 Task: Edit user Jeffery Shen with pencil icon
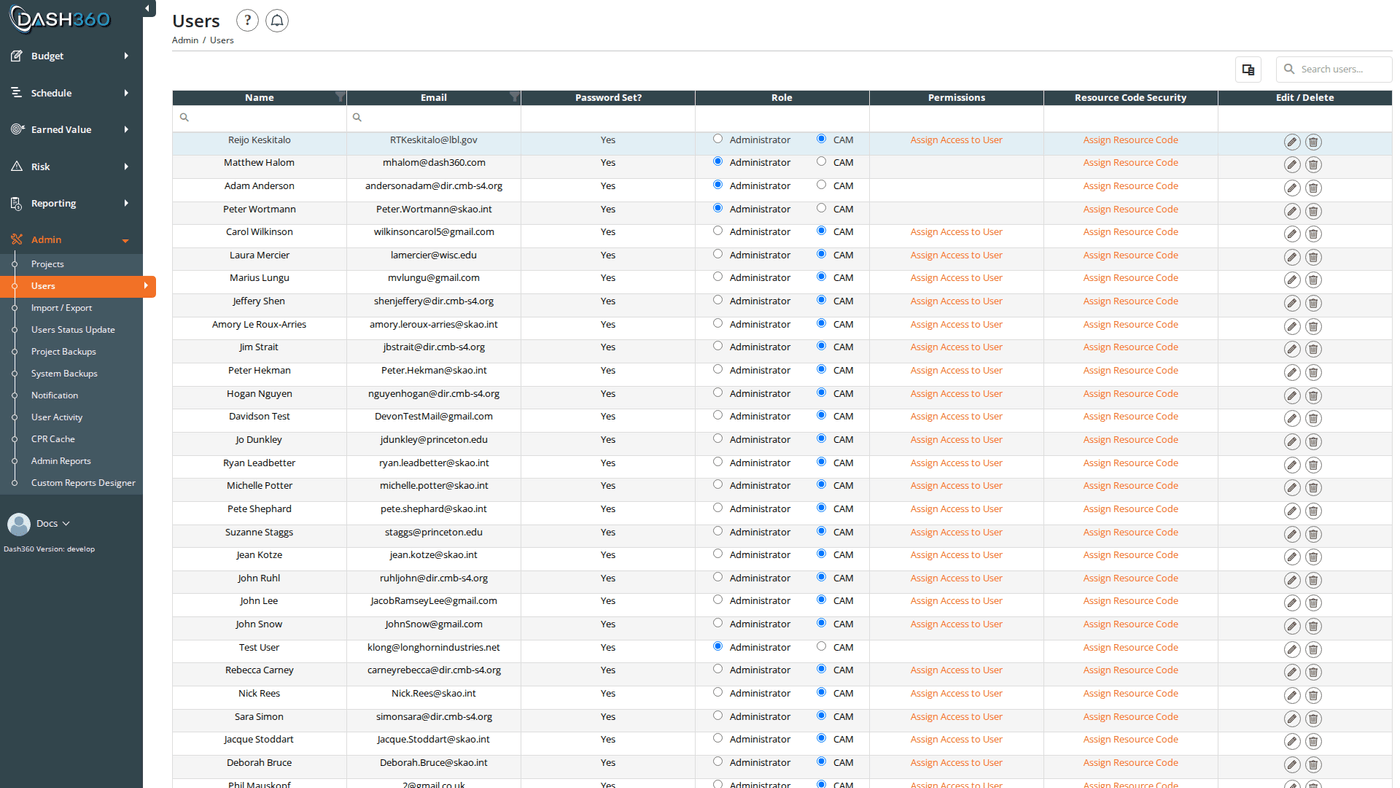pyautogui.click(x=1292, y=303)
